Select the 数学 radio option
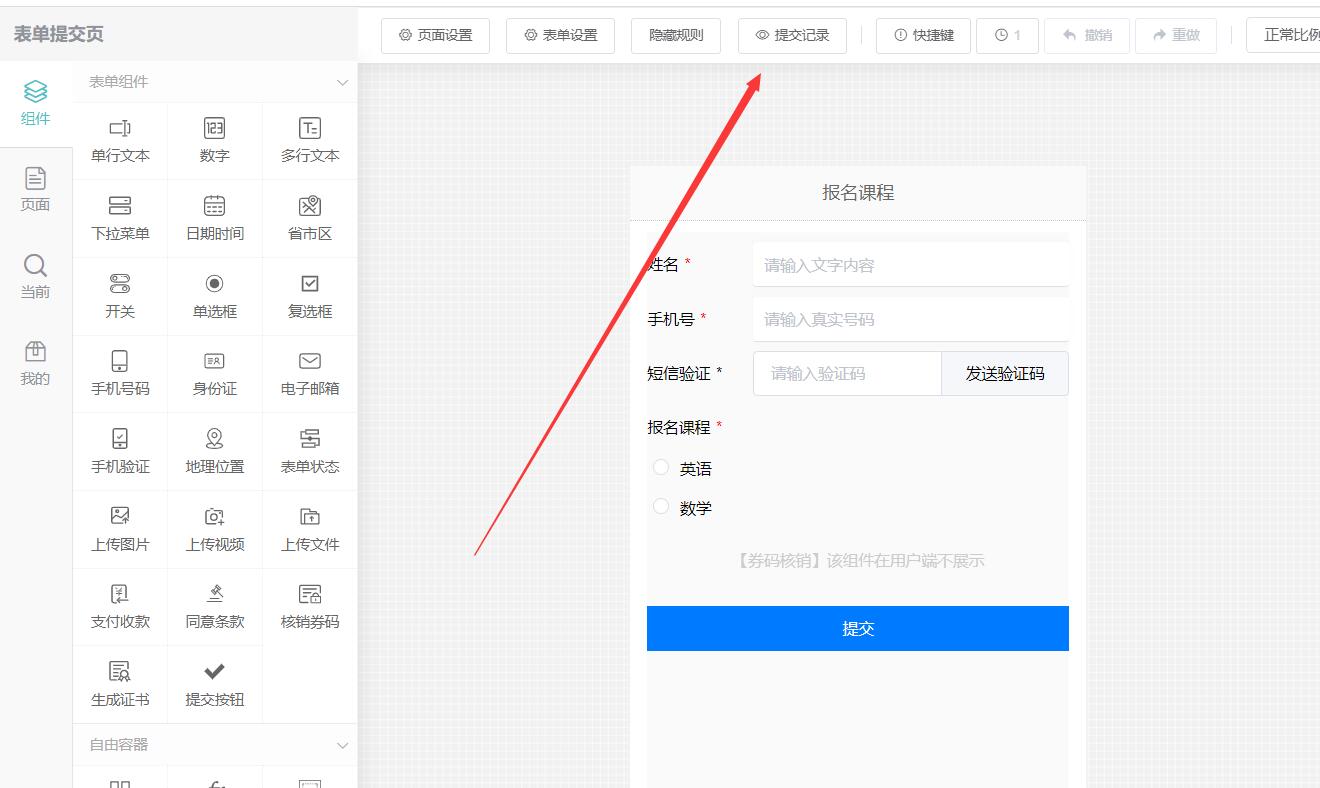Image resolution: width=1320 pixels, height=788 pixels. 661,507
